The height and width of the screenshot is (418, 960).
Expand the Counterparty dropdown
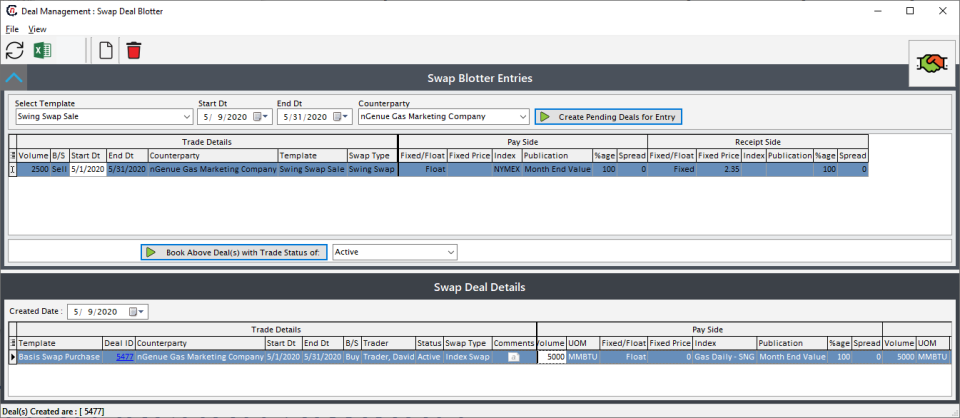tap(523, 116)
